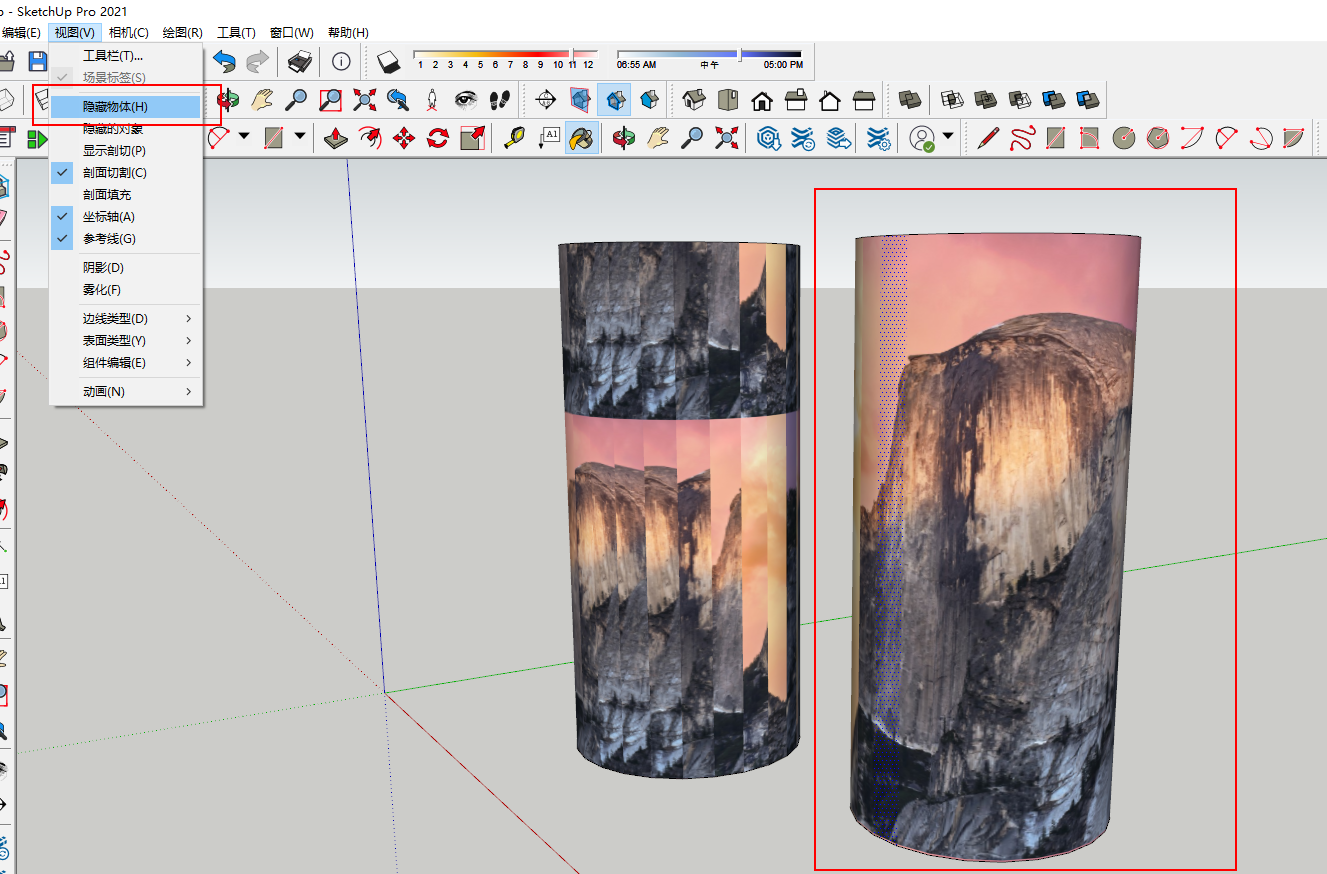Select the Text label tool
Viewport: 1327px width, 874px height.
pyautogui.click(x=549, y=137)
